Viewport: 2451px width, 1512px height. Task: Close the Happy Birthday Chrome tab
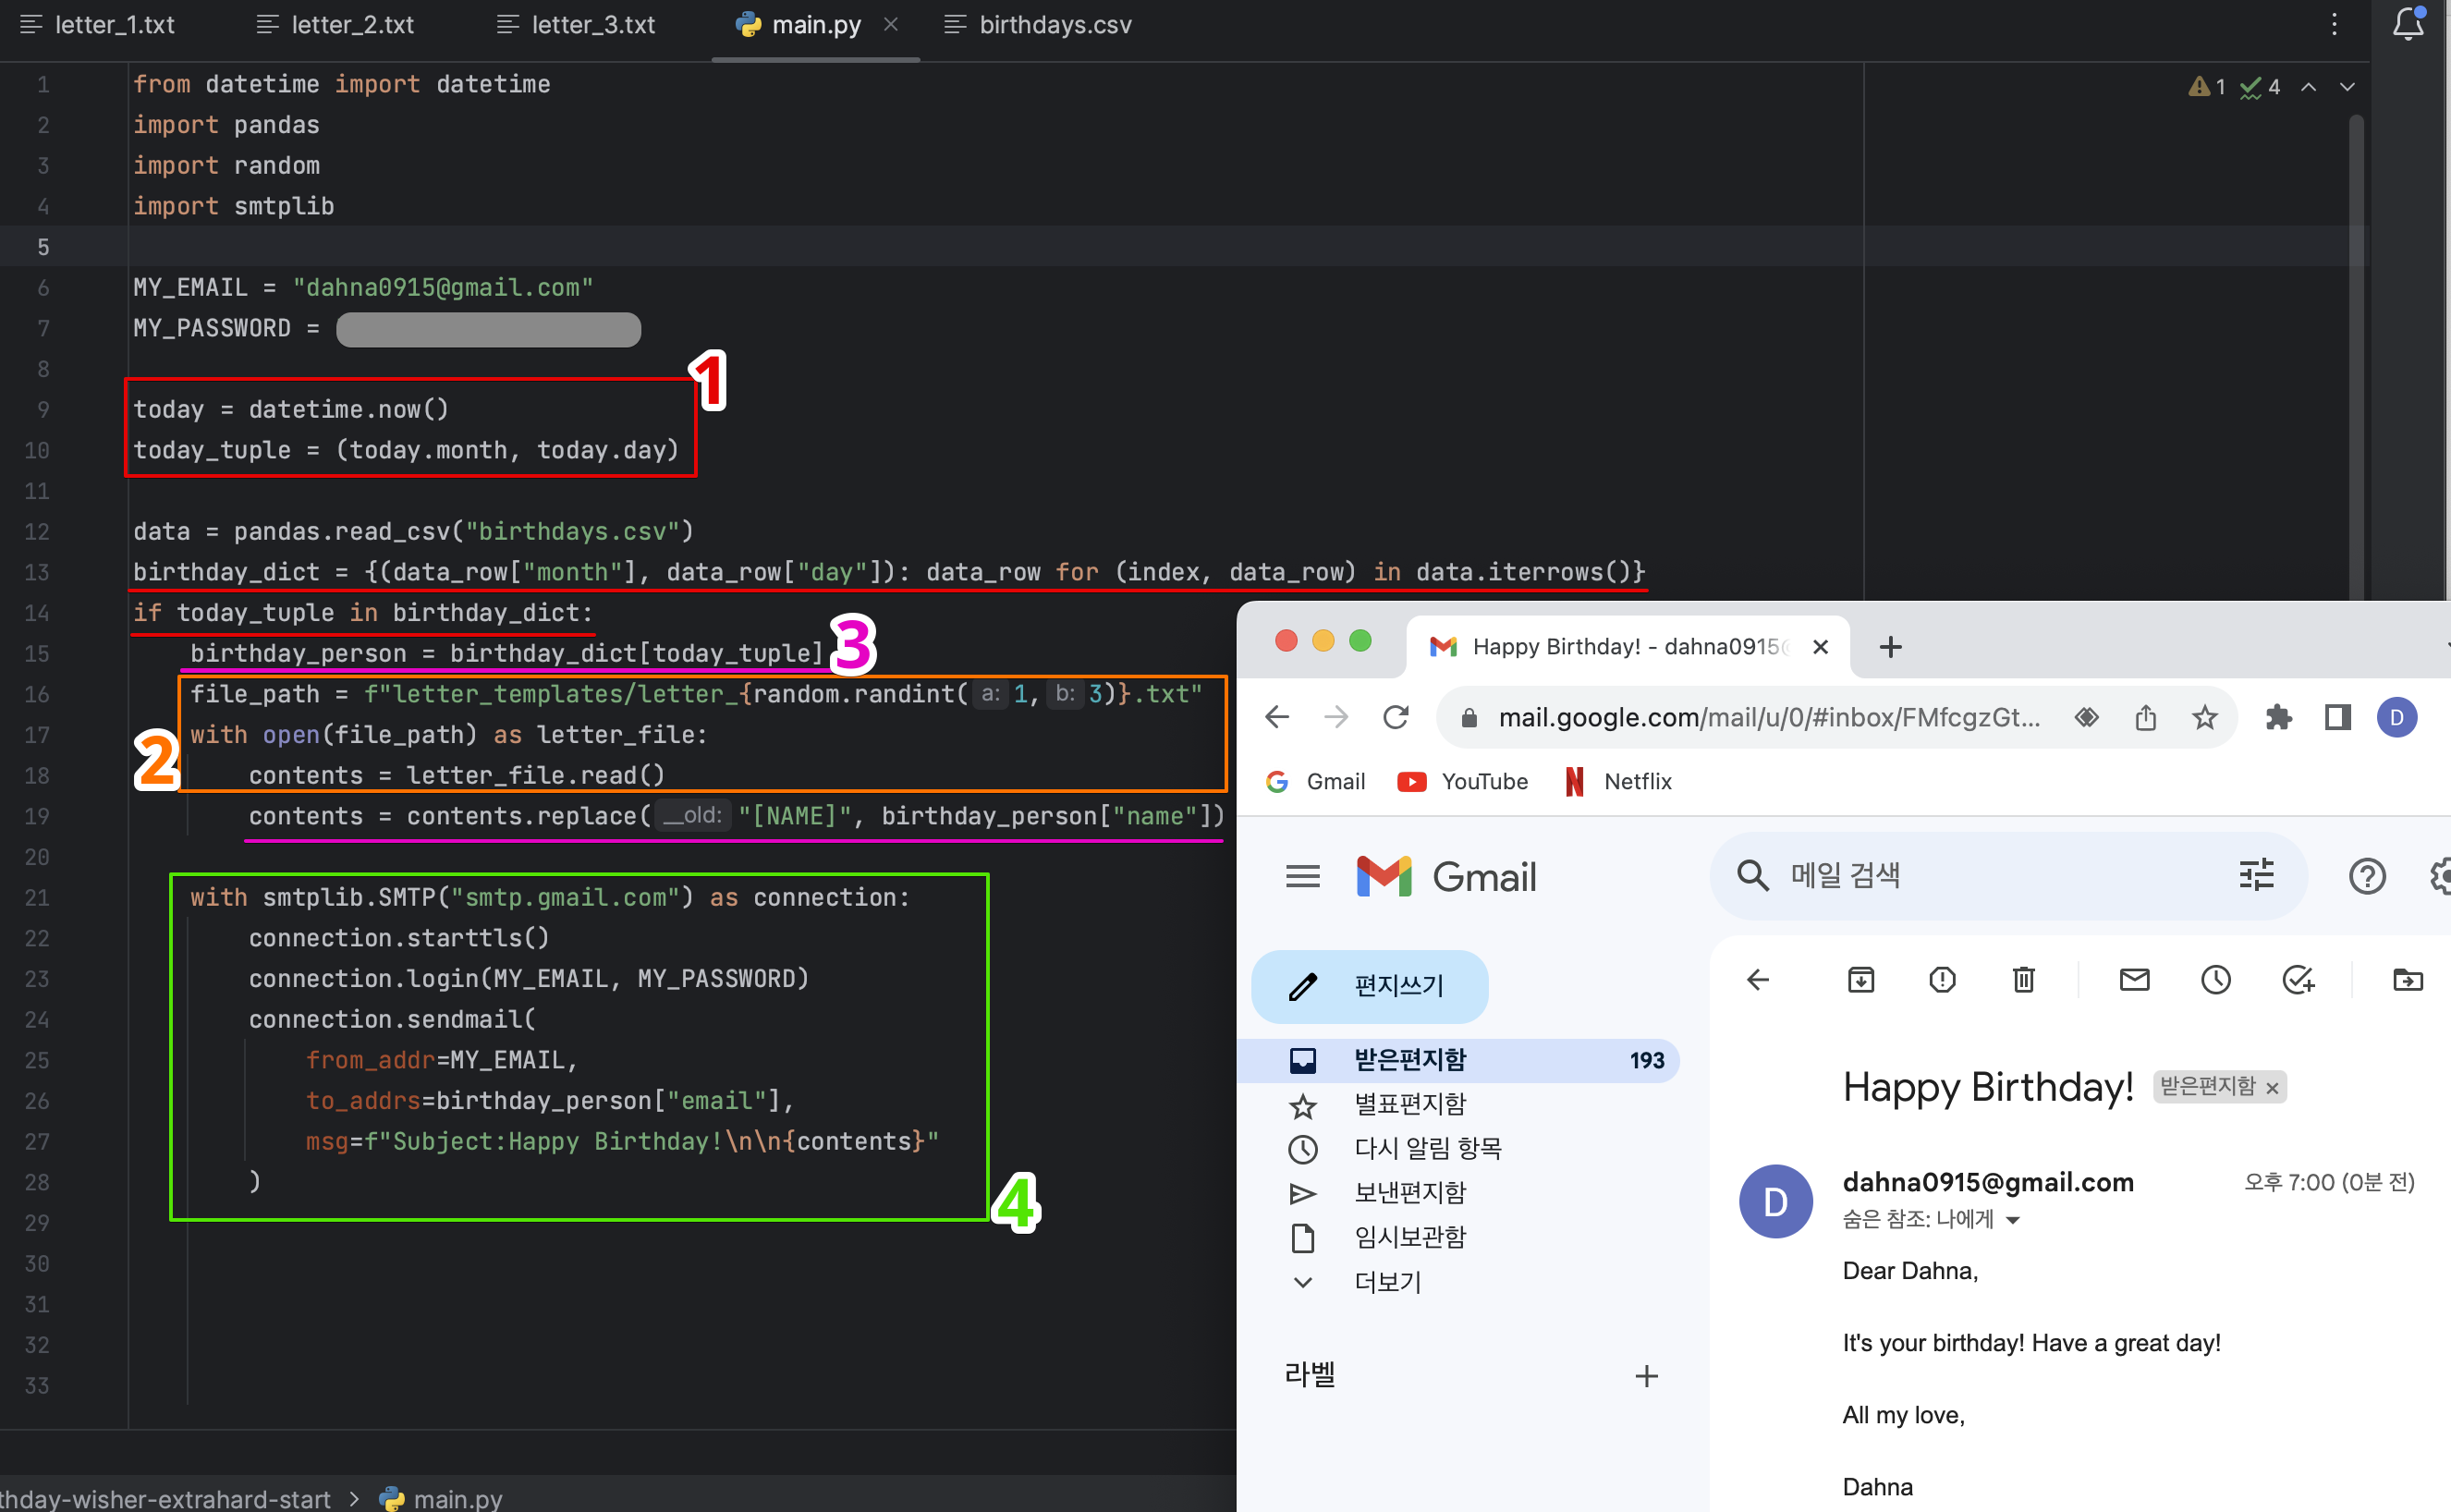coord(1820,647)
